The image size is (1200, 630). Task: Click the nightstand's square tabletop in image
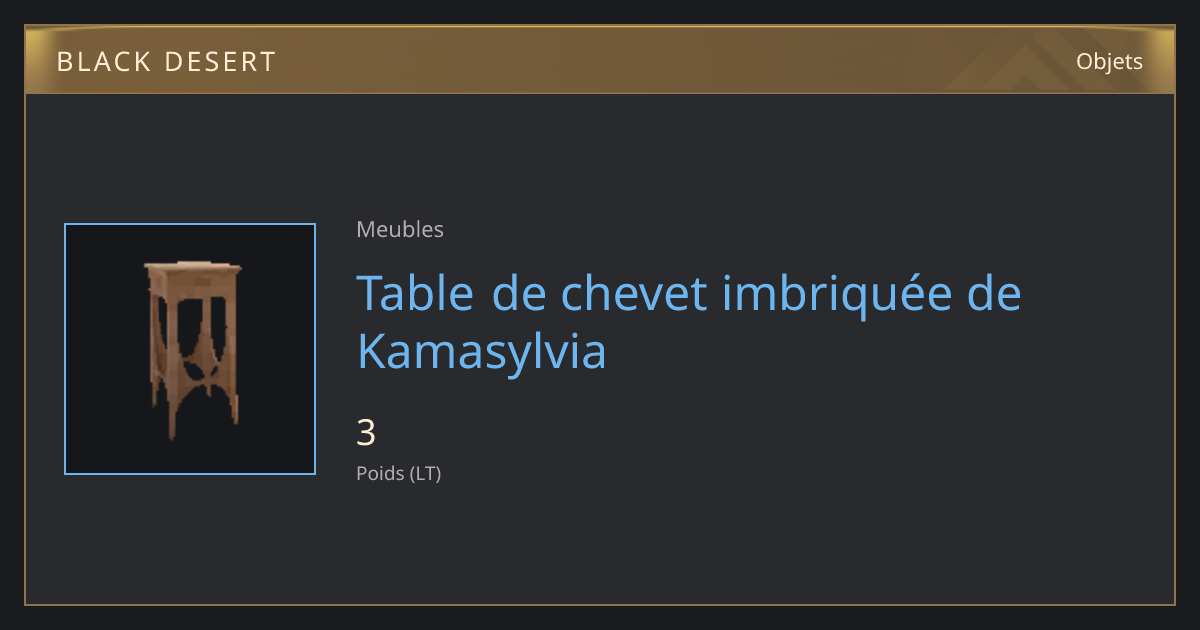point(193,268)
